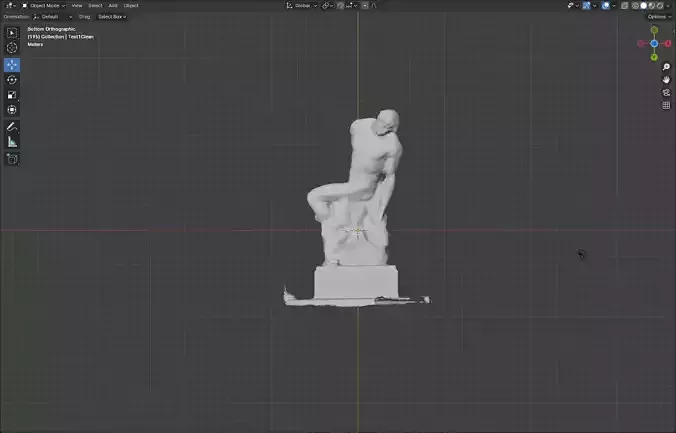Open the Global transform orientation dropdown
This screenshot has height=433, width=676.
click(x=302, y=6)
